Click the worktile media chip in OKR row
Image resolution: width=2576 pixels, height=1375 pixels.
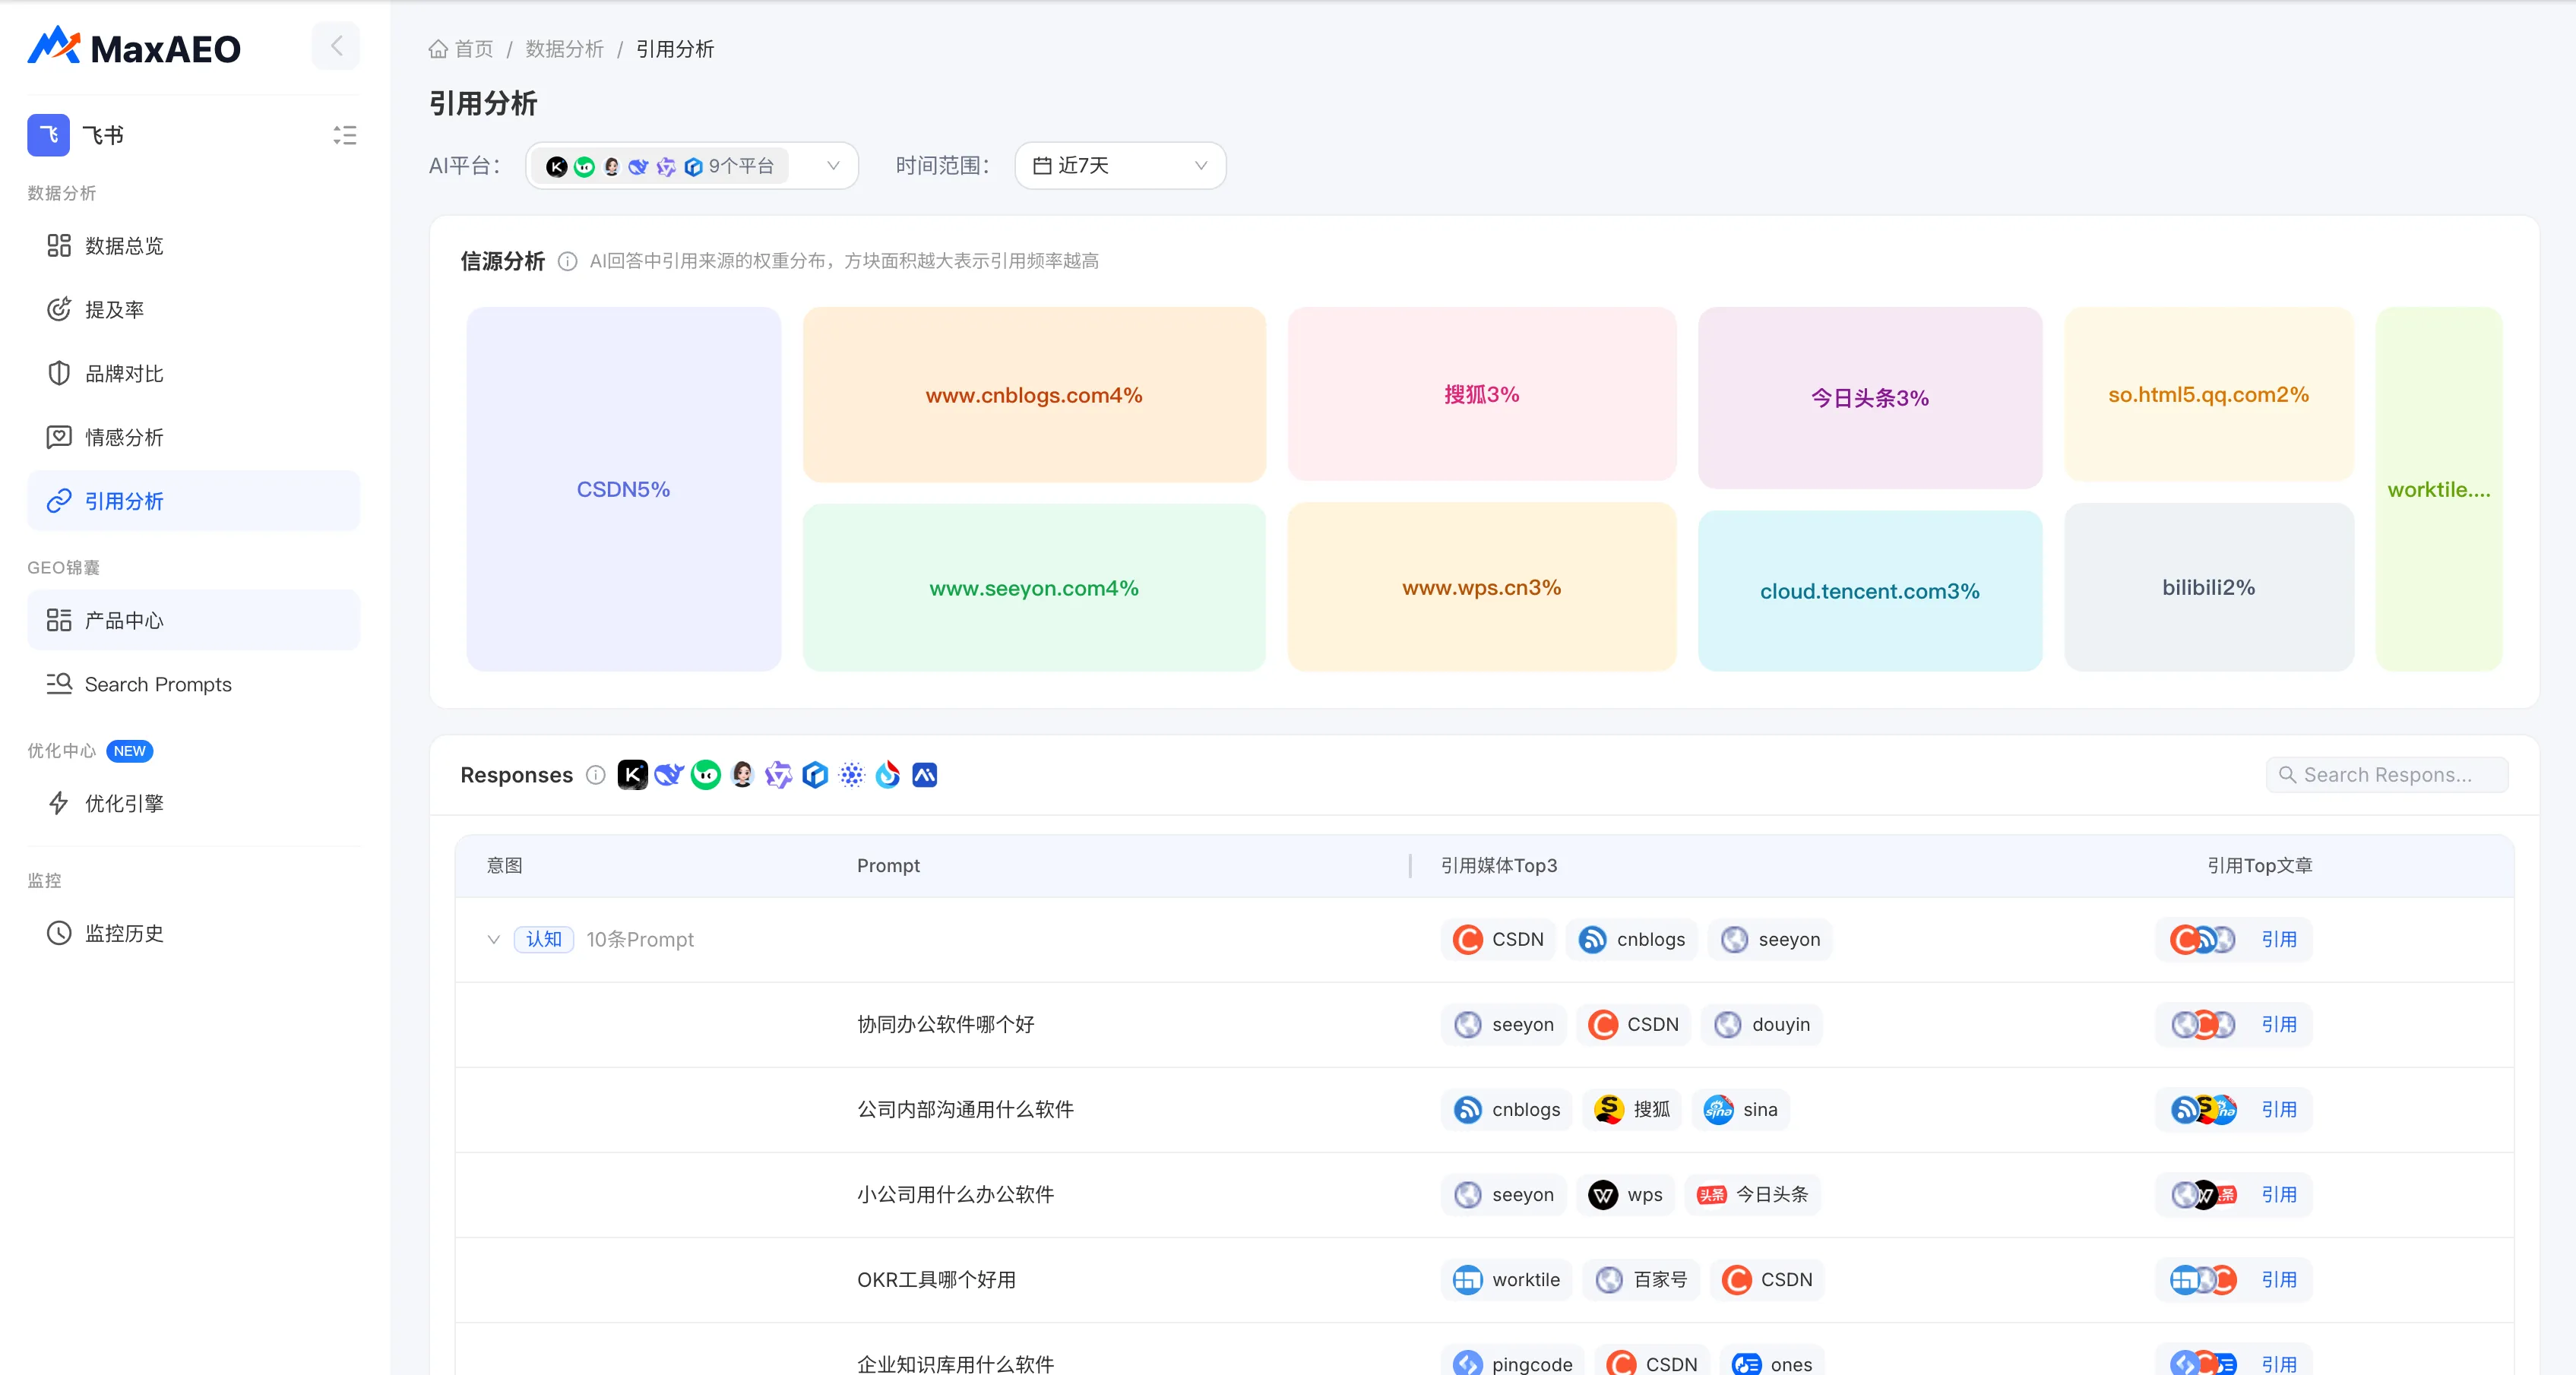click(1506, 1280)
